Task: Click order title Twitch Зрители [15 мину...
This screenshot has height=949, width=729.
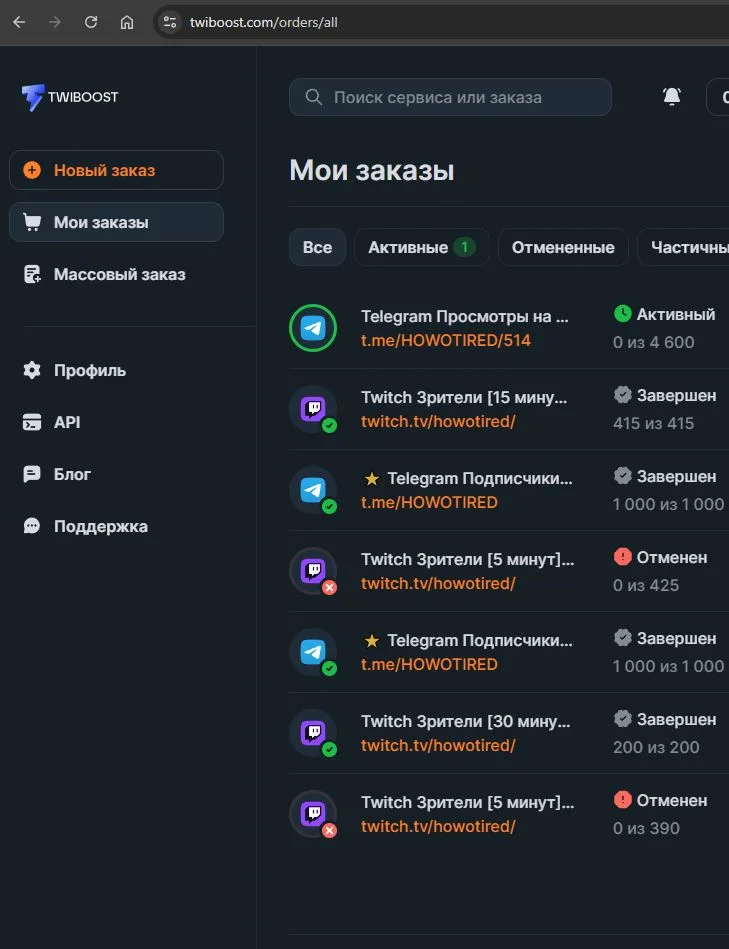Action: [464, 398]
